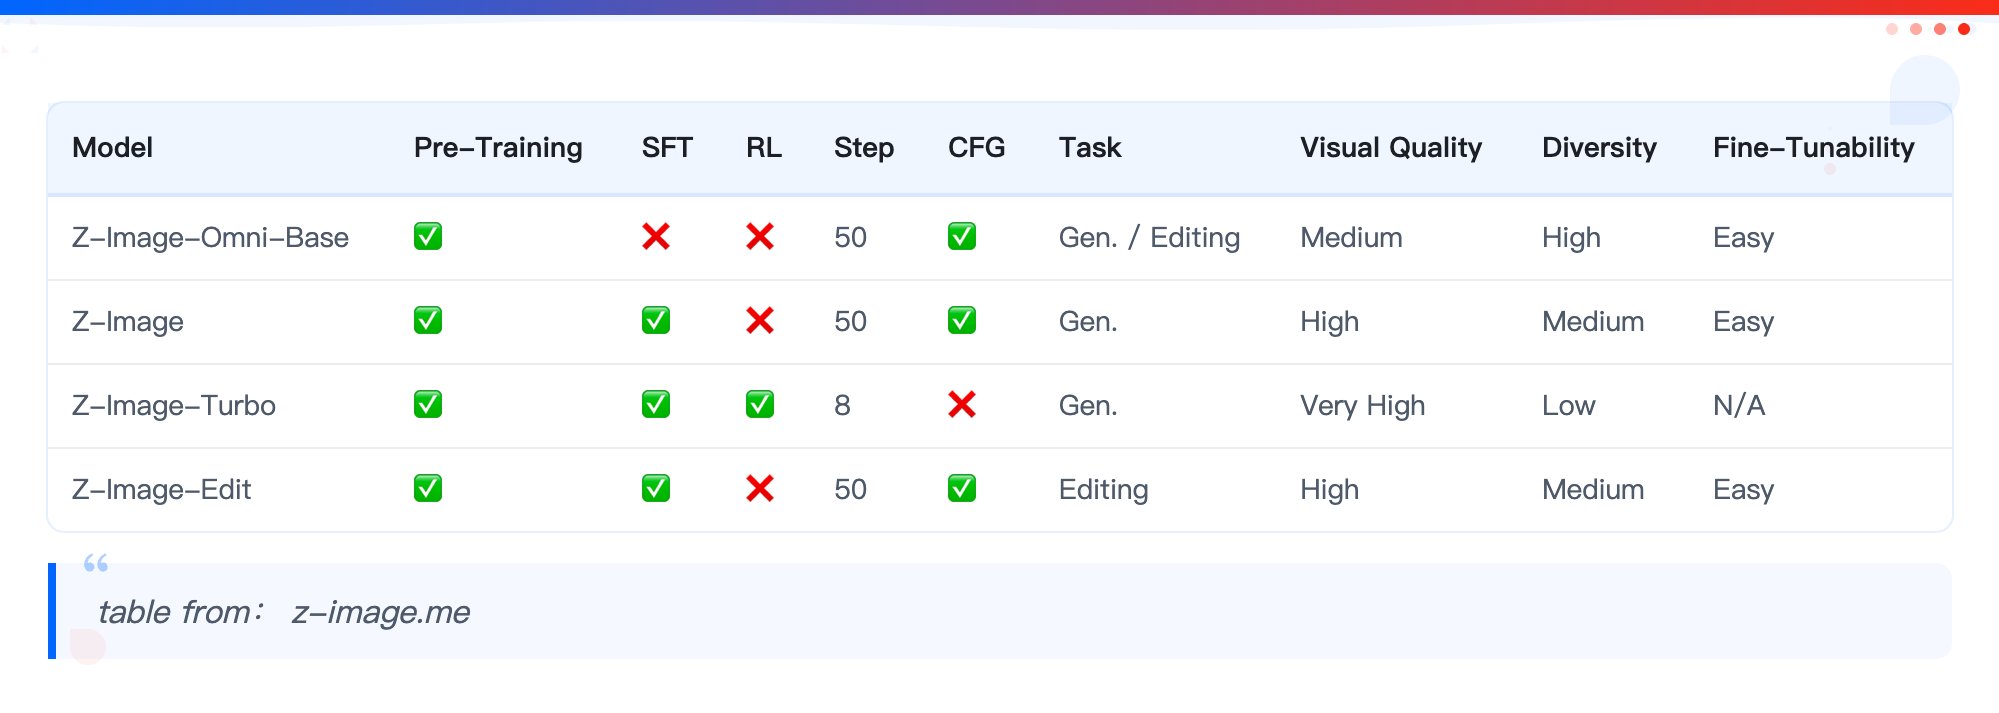Click the CFG column header
The width and height of the screenshot is (1999, 713).
(x=976, y=148)
